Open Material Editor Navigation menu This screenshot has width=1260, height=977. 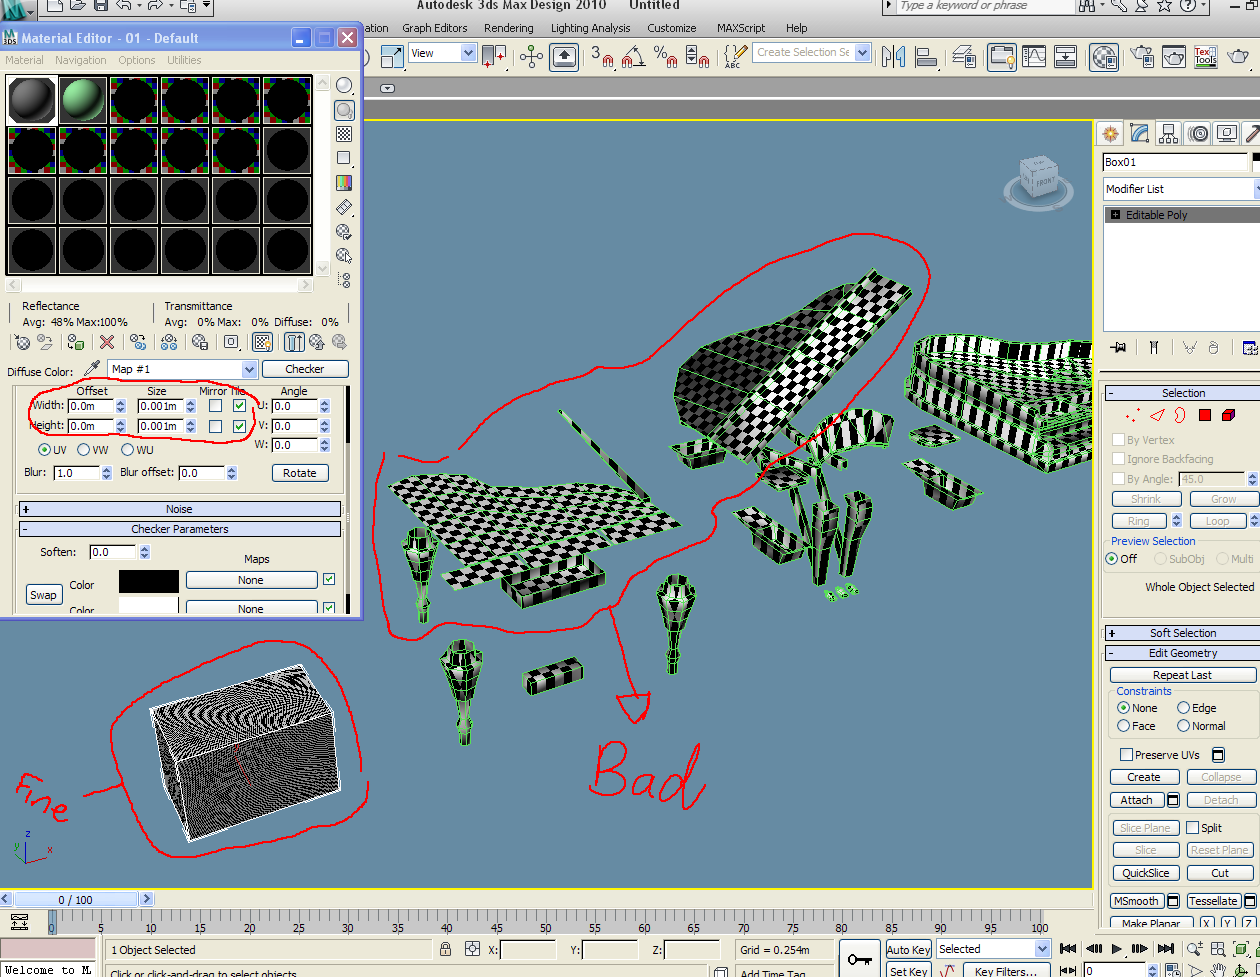(x=81, y=60)
